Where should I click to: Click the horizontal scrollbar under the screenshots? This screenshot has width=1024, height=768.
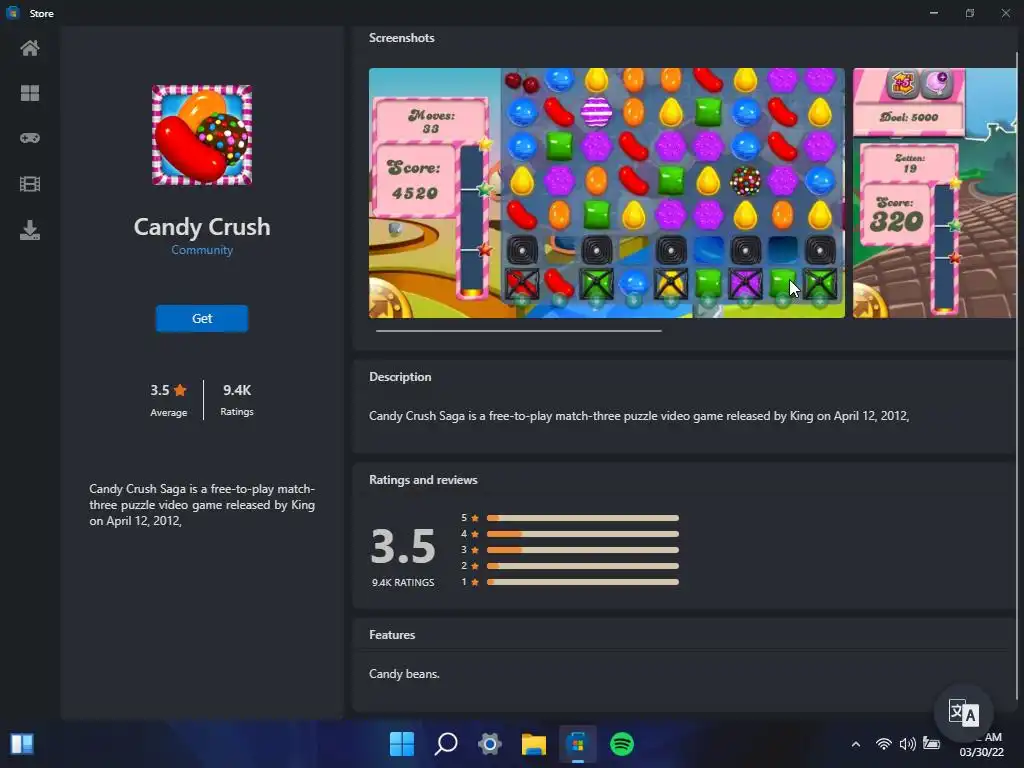519,331
